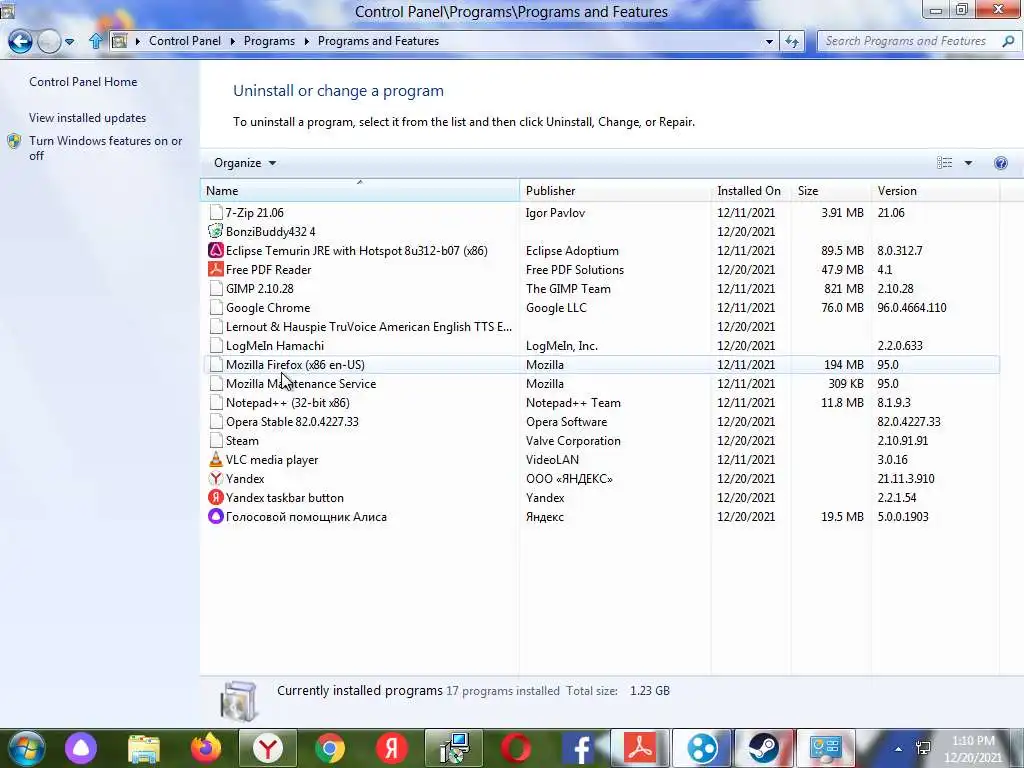Go to Control Panel Home
This screenshot has width=1024, height=768.
coord(83,82)
